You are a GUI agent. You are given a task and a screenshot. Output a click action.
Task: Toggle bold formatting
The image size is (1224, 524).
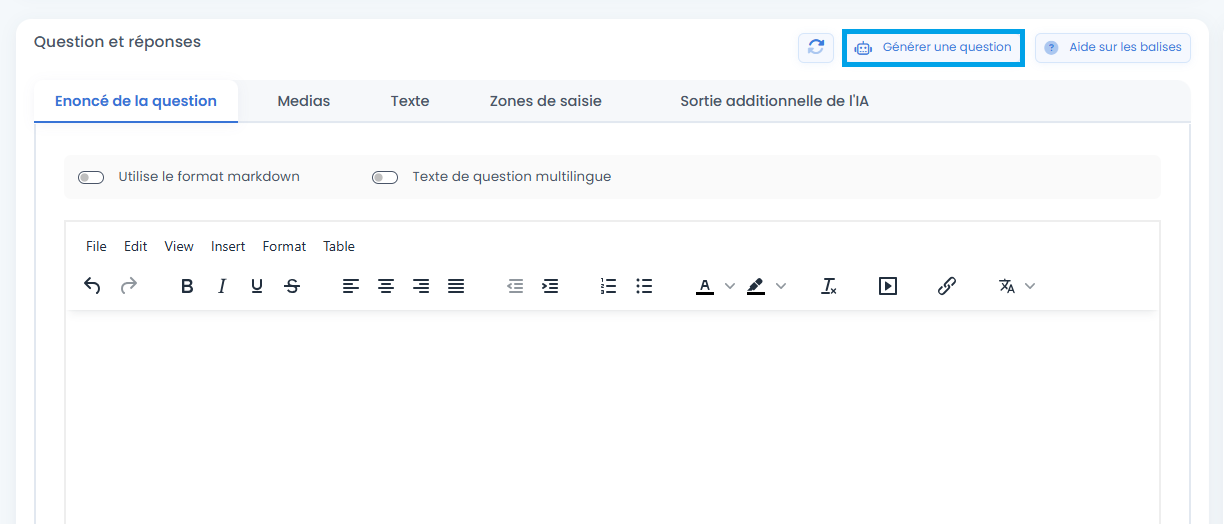187,286
